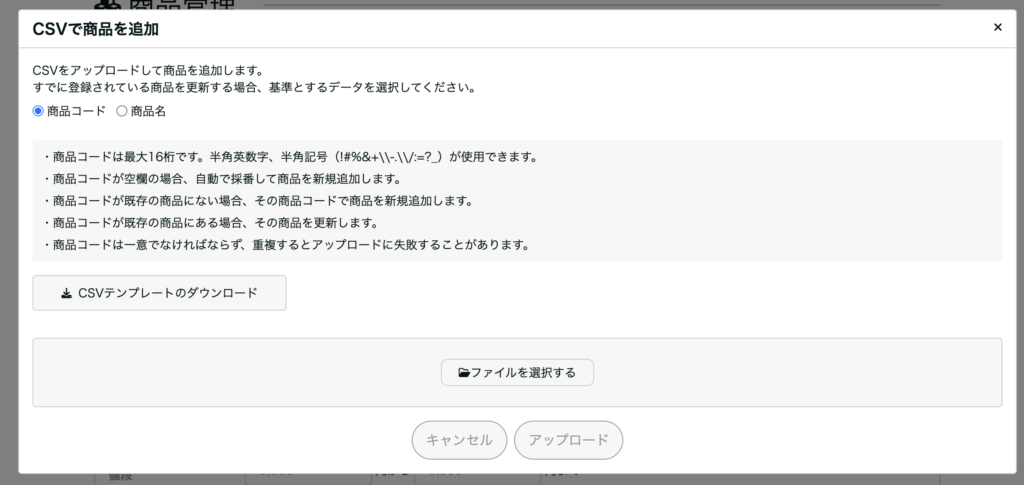
Task: Click the 商品名 radio label text
Action: (x=148, y=111)
